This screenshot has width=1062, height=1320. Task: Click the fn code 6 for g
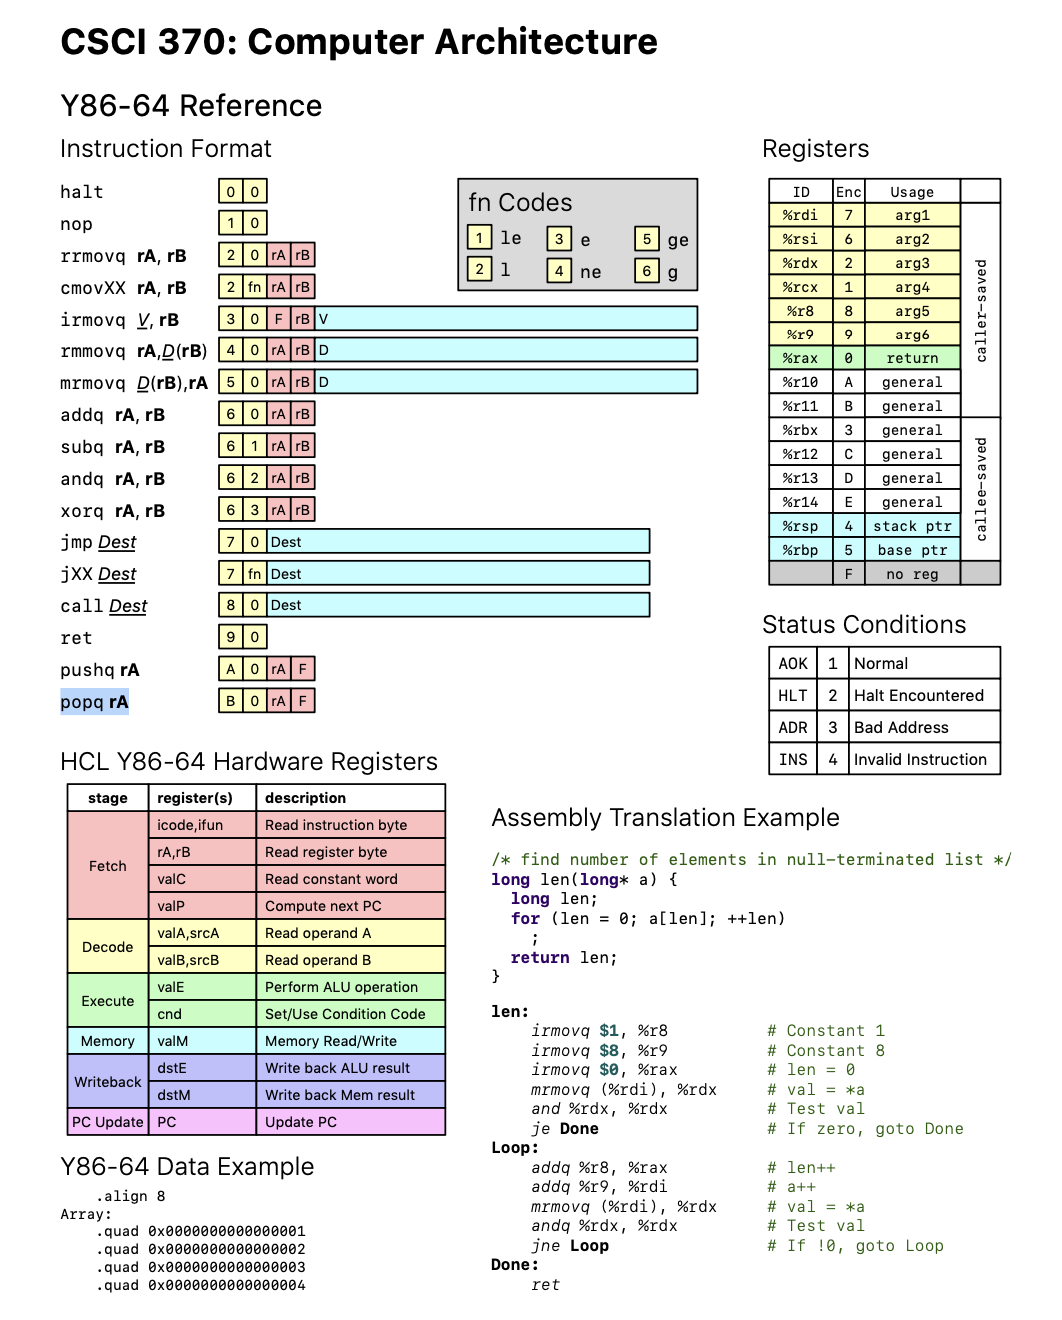click(x=646, y=271)
